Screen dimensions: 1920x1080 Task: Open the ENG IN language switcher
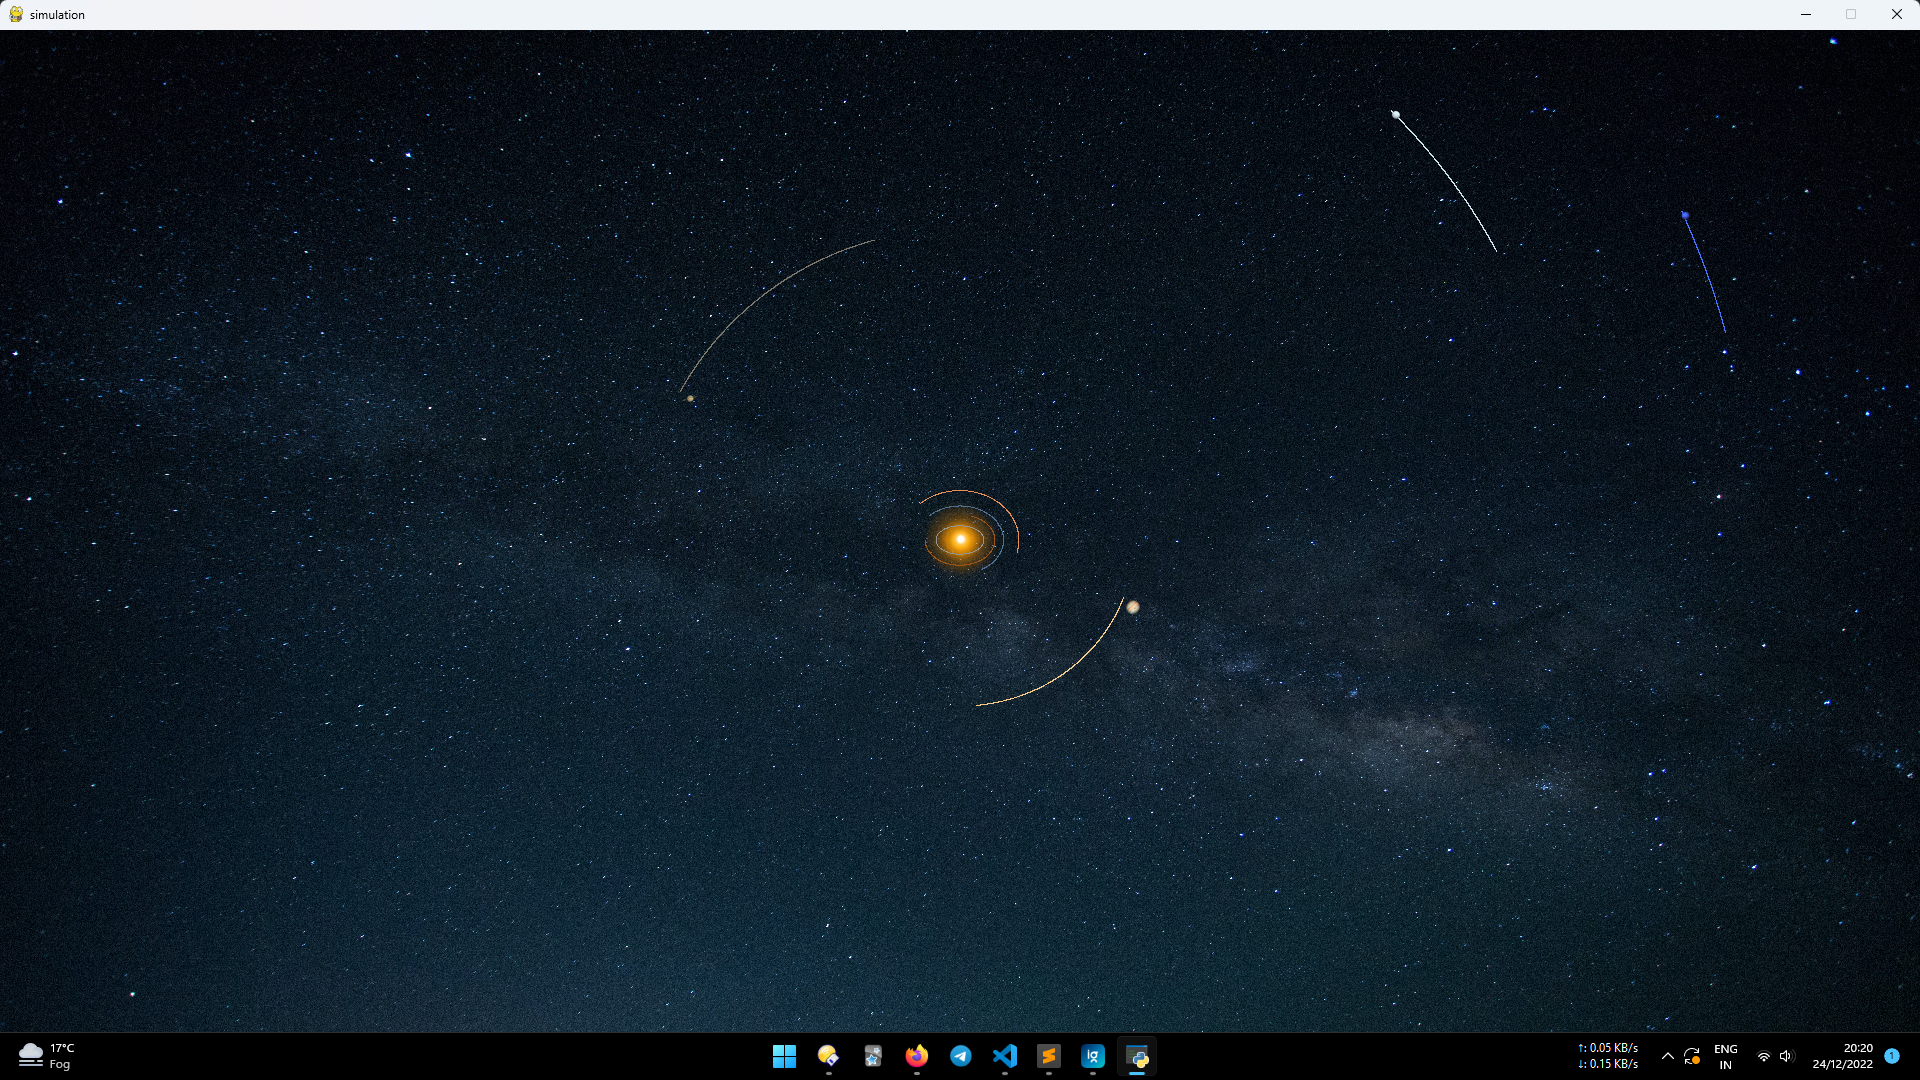click(1726, 1056)
